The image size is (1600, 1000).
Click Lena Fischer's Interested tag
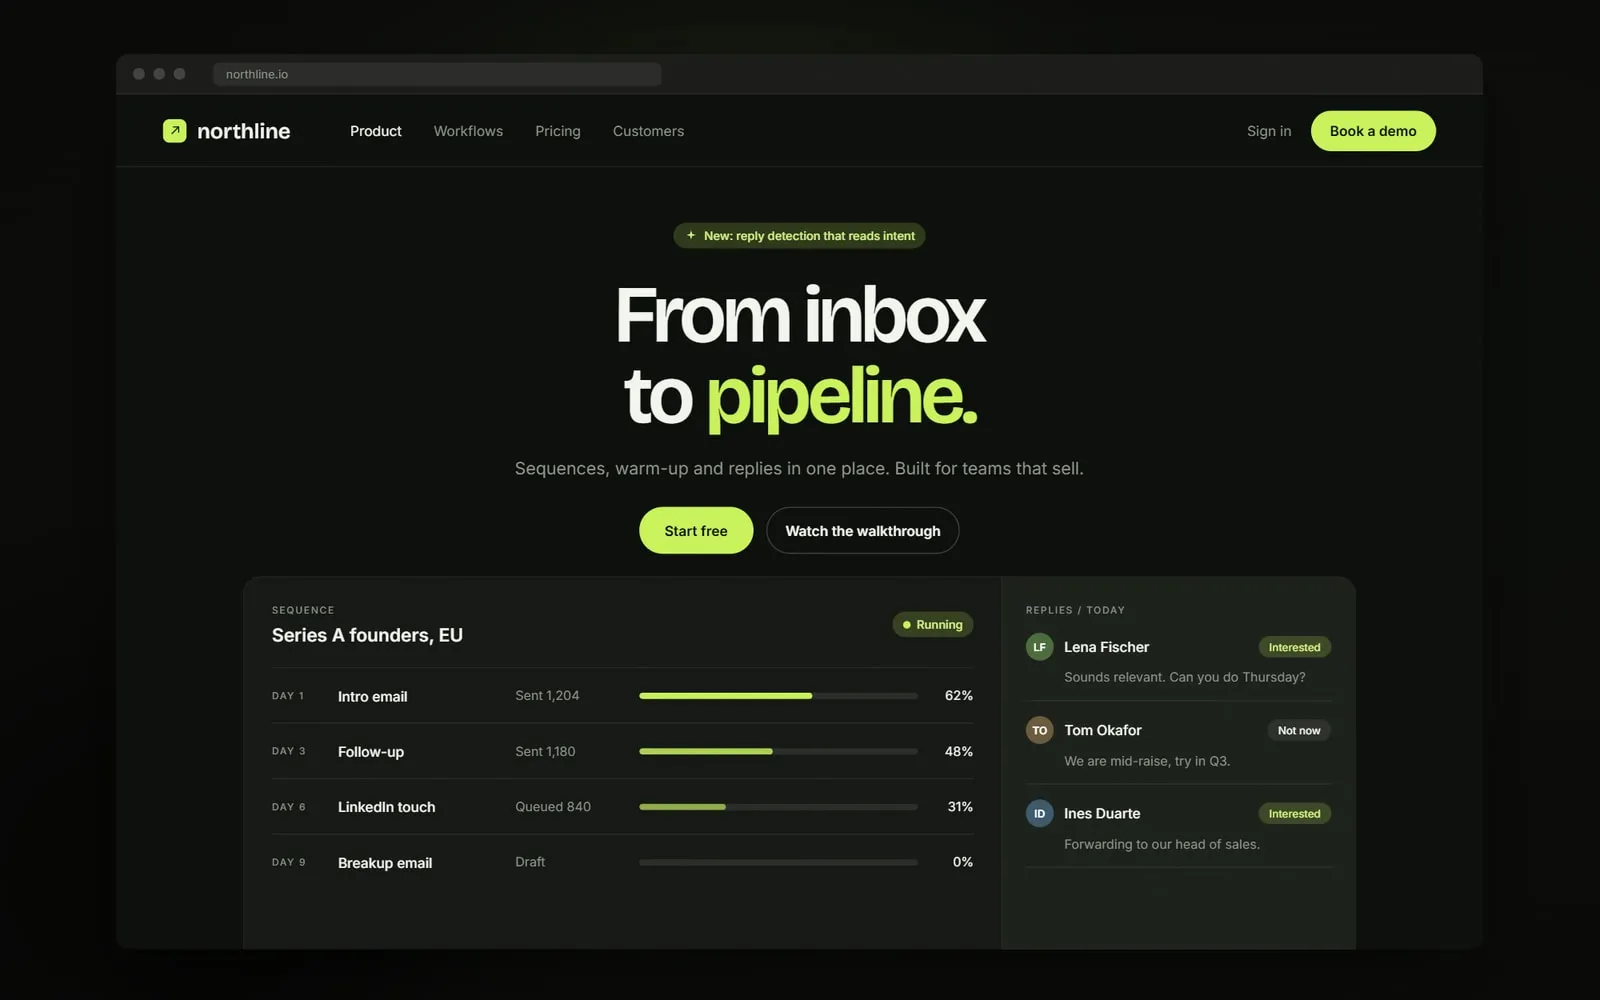1294,647
